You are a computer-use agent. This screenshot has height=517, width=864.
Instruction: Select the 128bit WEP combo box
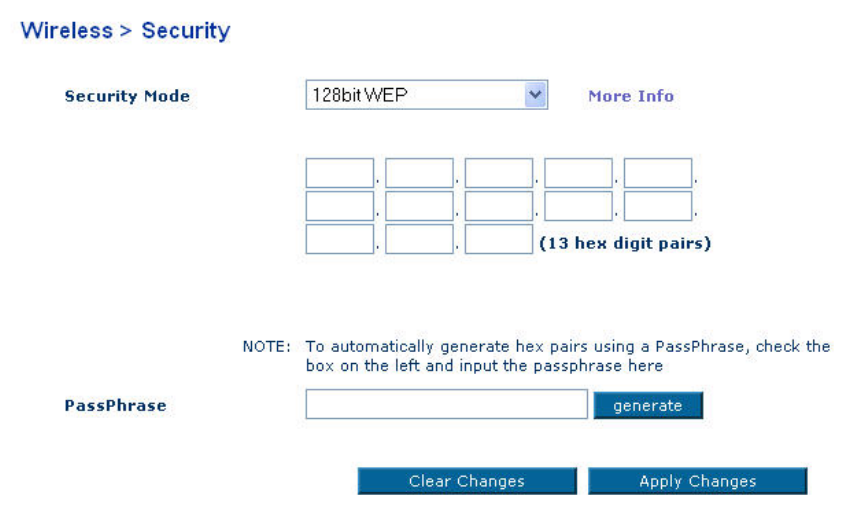point(414,95)
